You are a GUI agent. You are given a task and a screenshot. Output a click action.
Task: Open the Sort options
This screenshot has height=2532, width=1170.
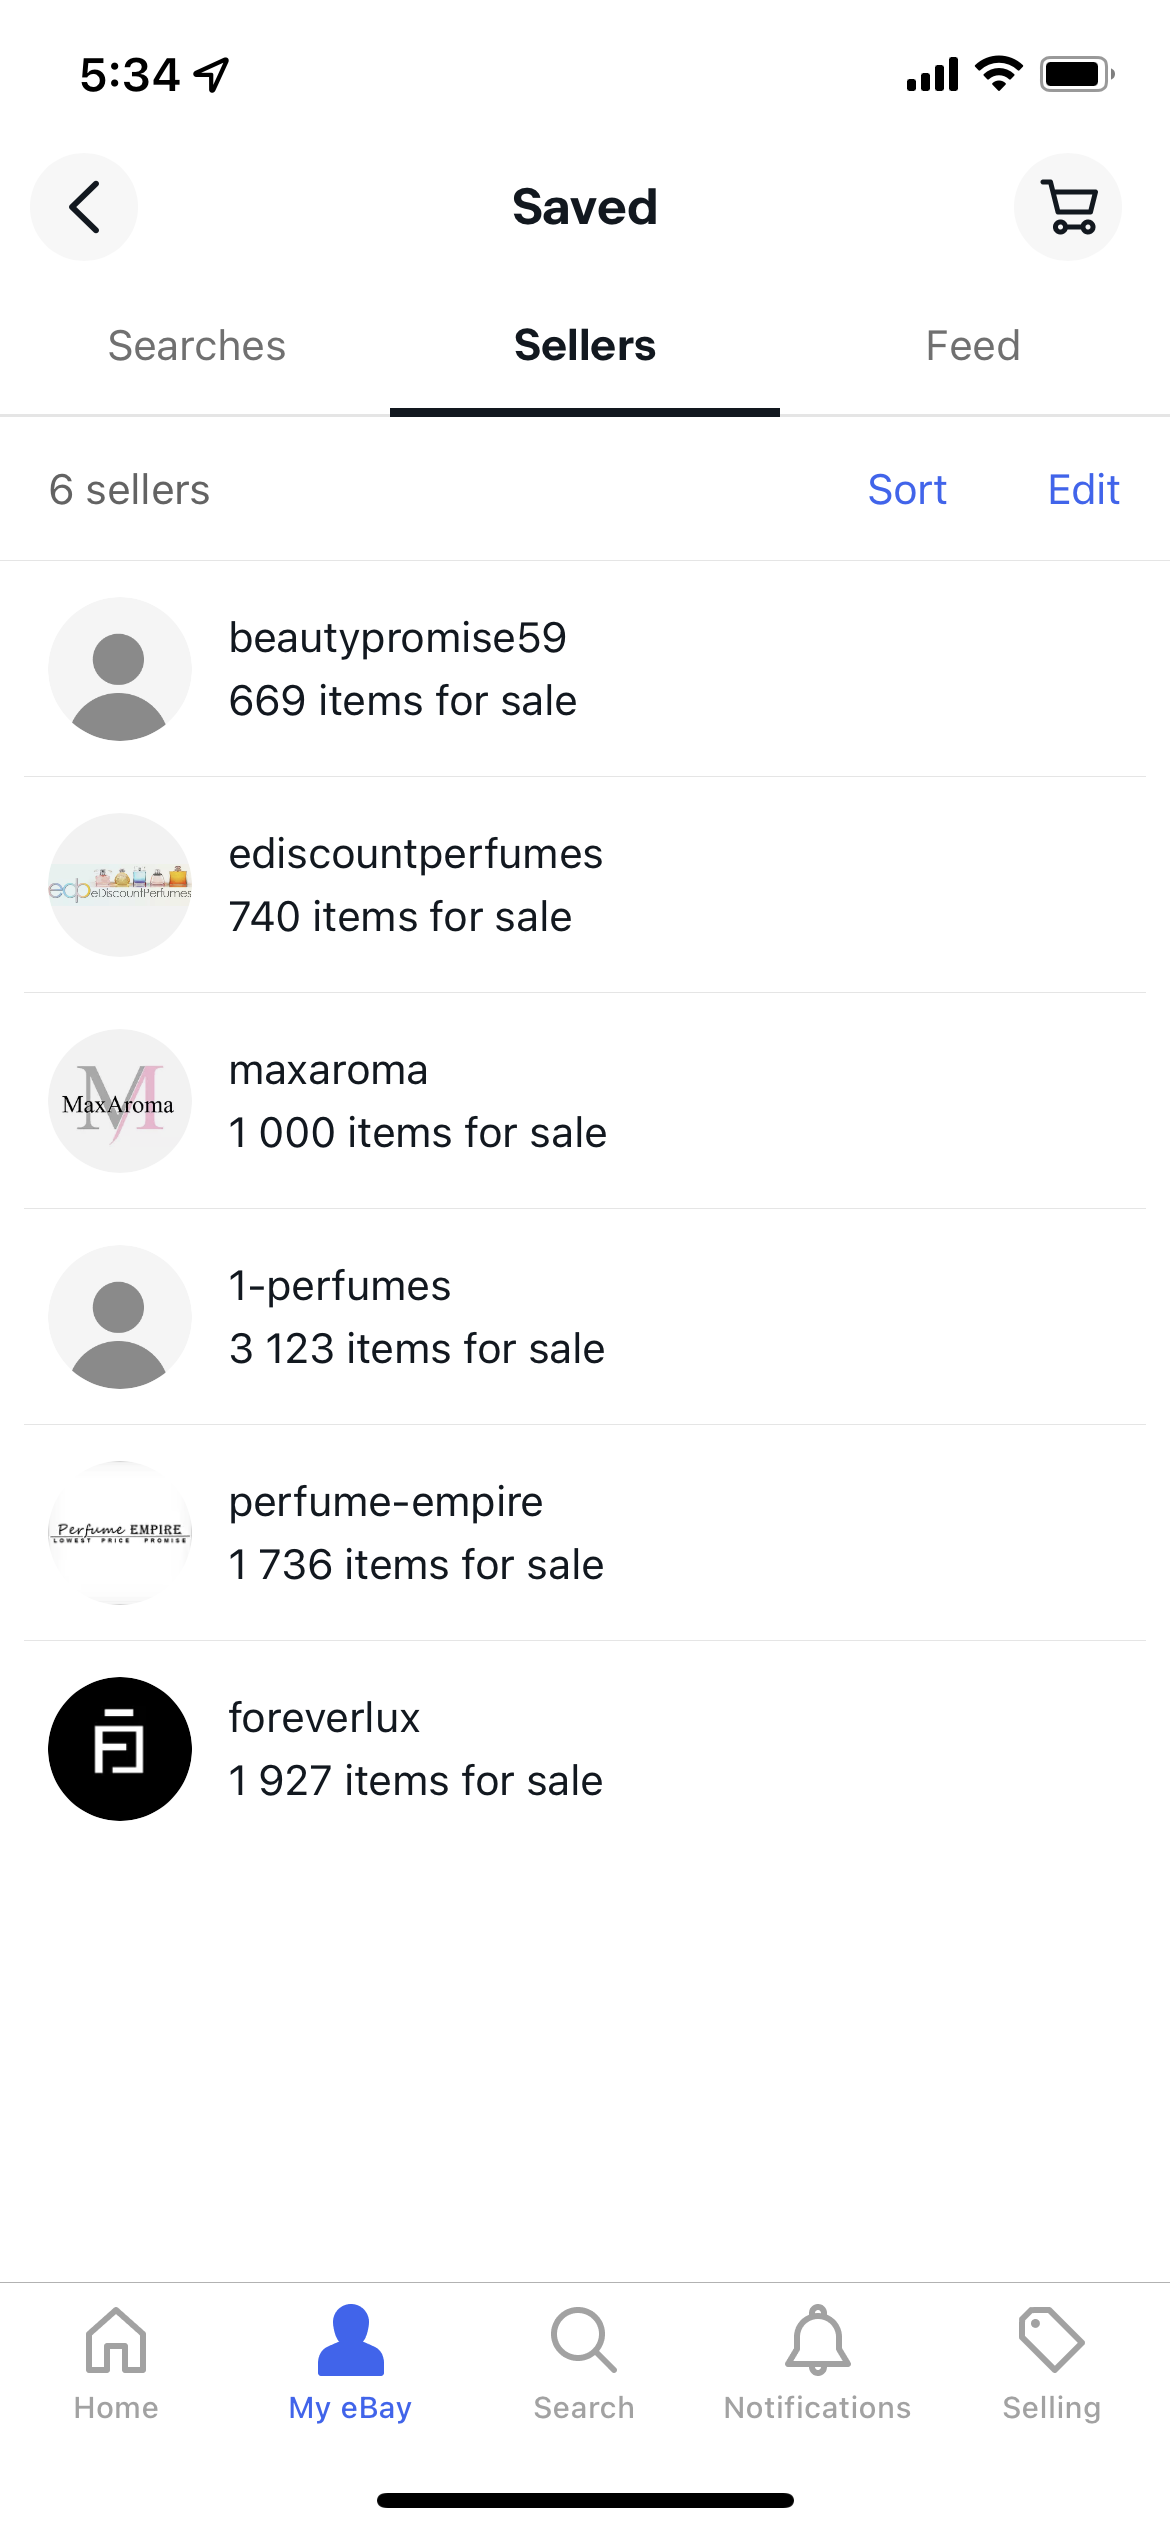(x=907, y=490)
